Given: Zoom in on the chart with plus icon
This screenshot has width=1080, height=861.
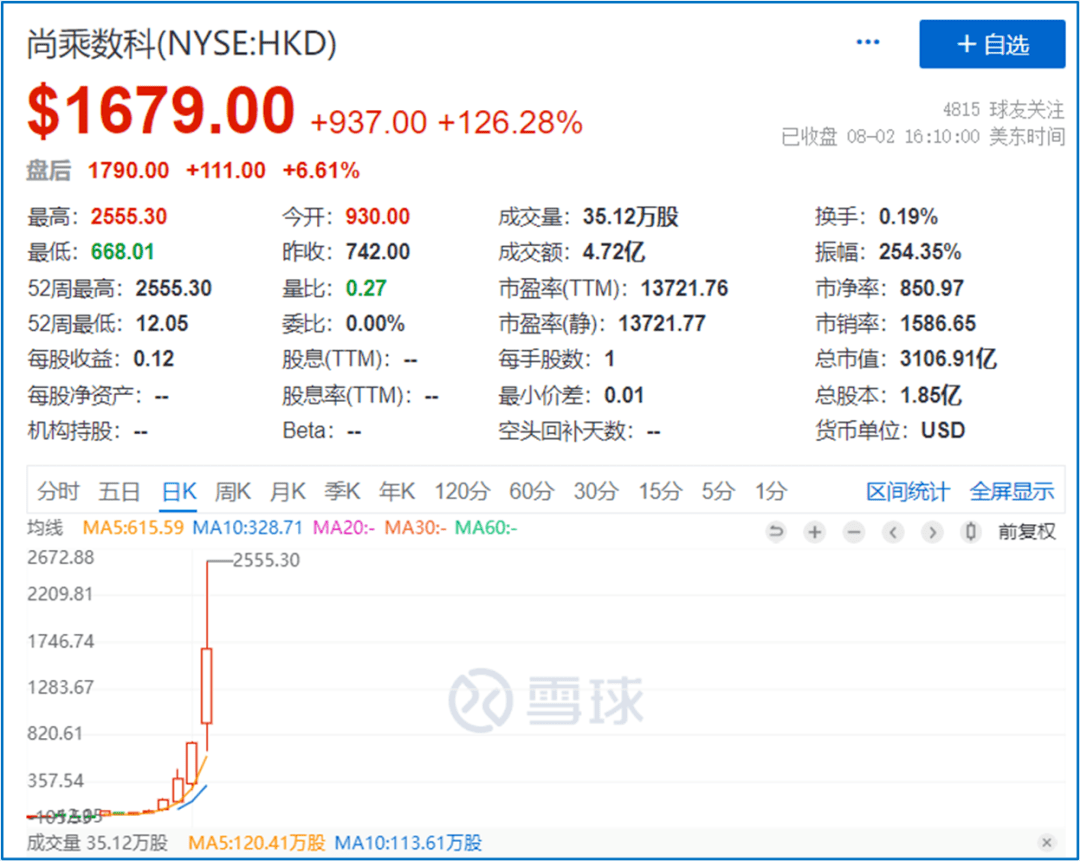Looking at the screenshot, I should tap(814, 531).
